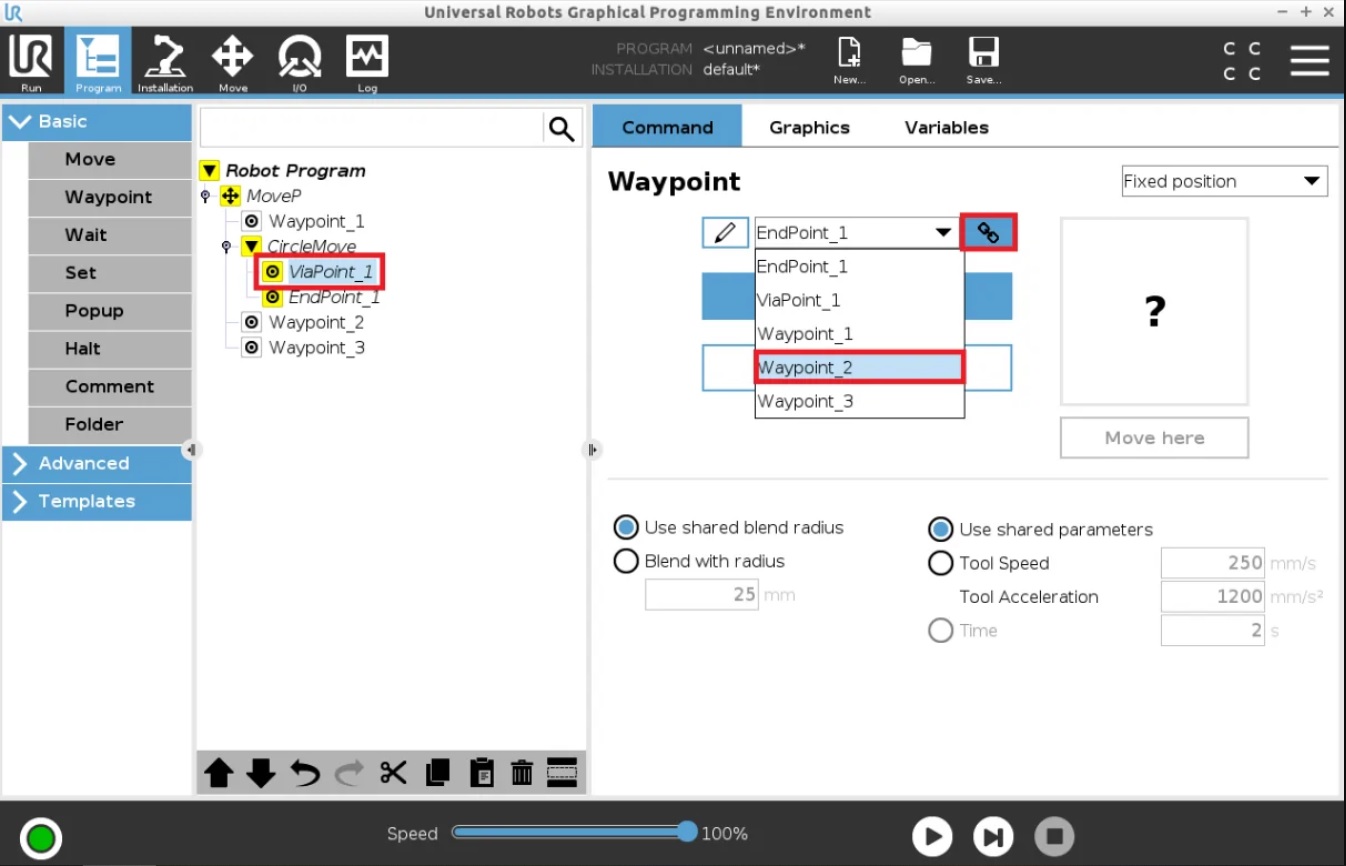Collapse the CircleMove node triangle

point(251,246)
